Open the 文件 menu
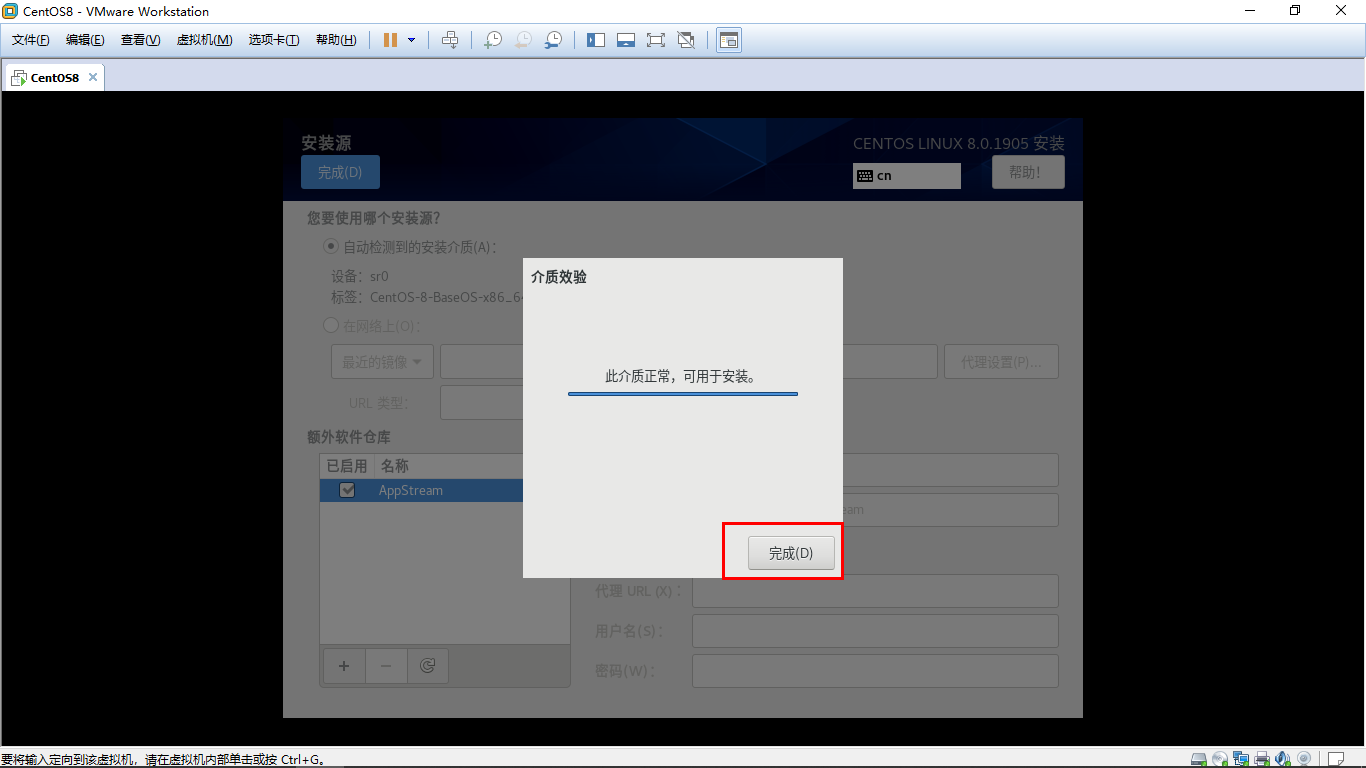 tap(31, 40)
